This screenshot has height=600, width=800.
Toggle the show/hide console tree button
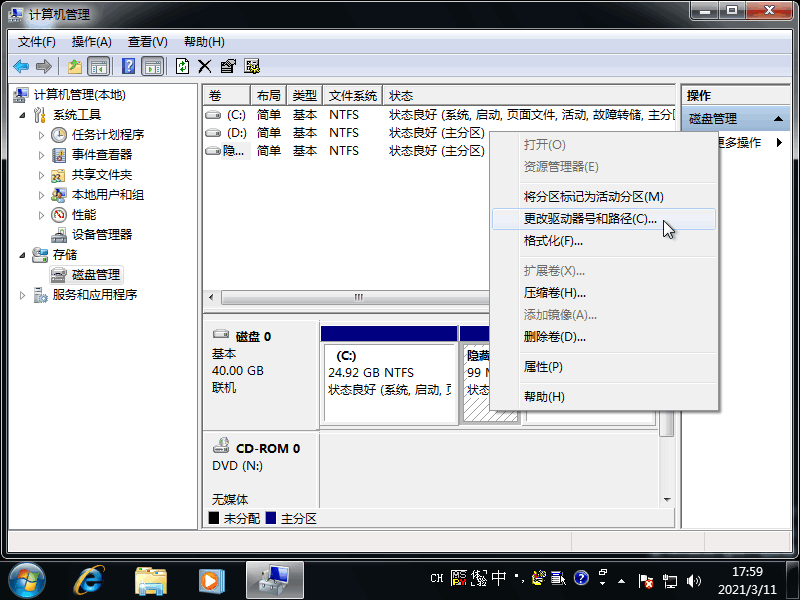99,66
